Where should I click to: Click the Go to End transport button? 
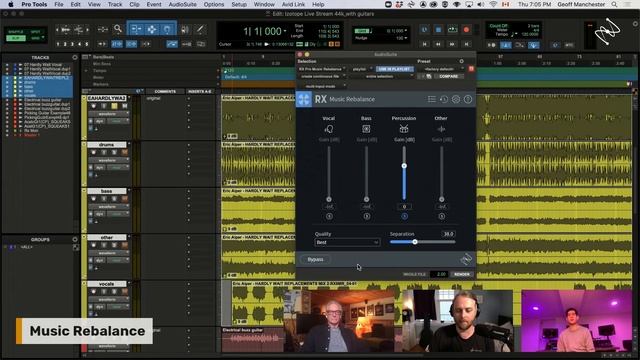click(x=466, y=44)
